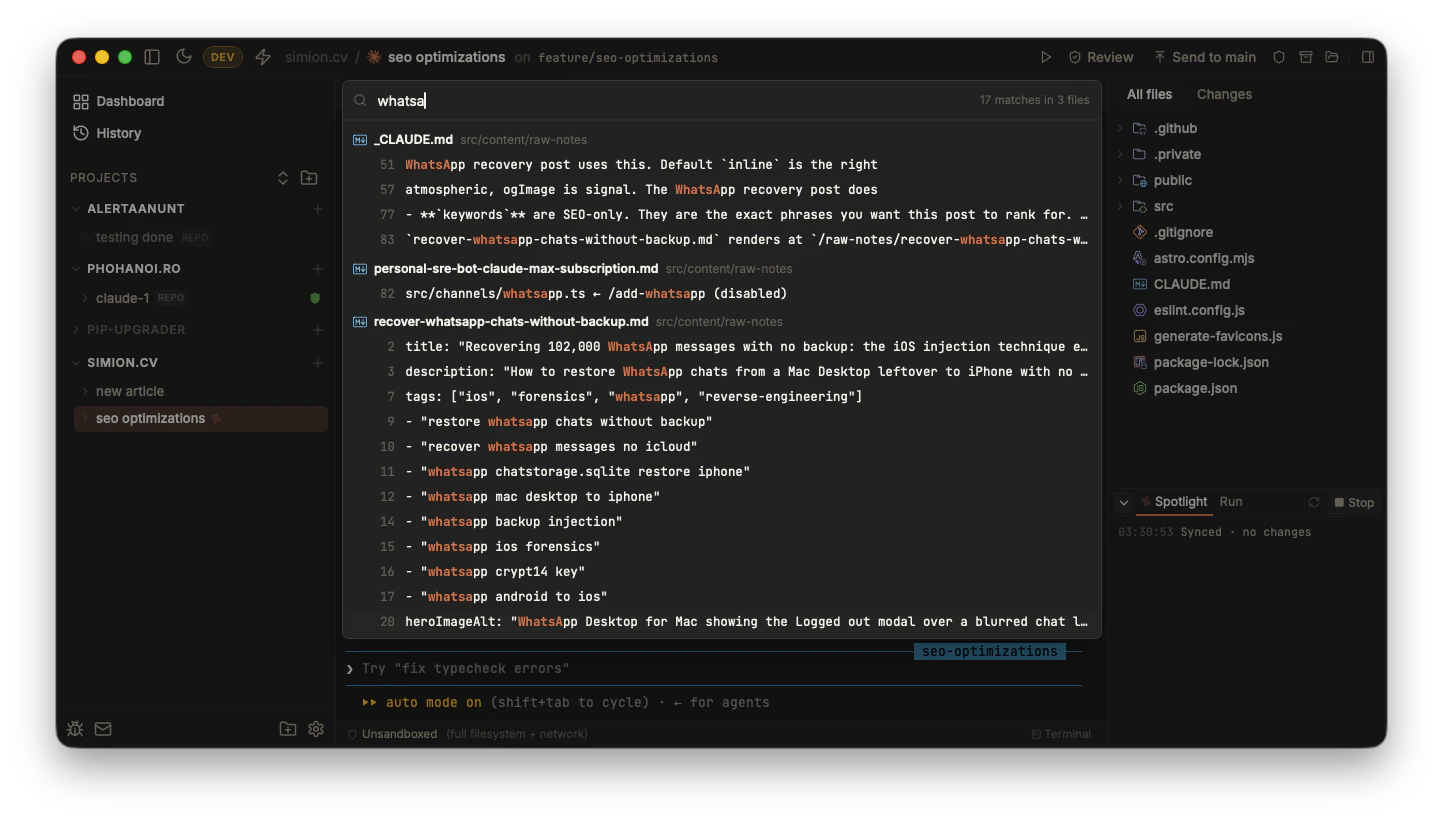1443x822 pixels.
Task: Click the play run icon beside Review
Action: tap(1046, 57)
